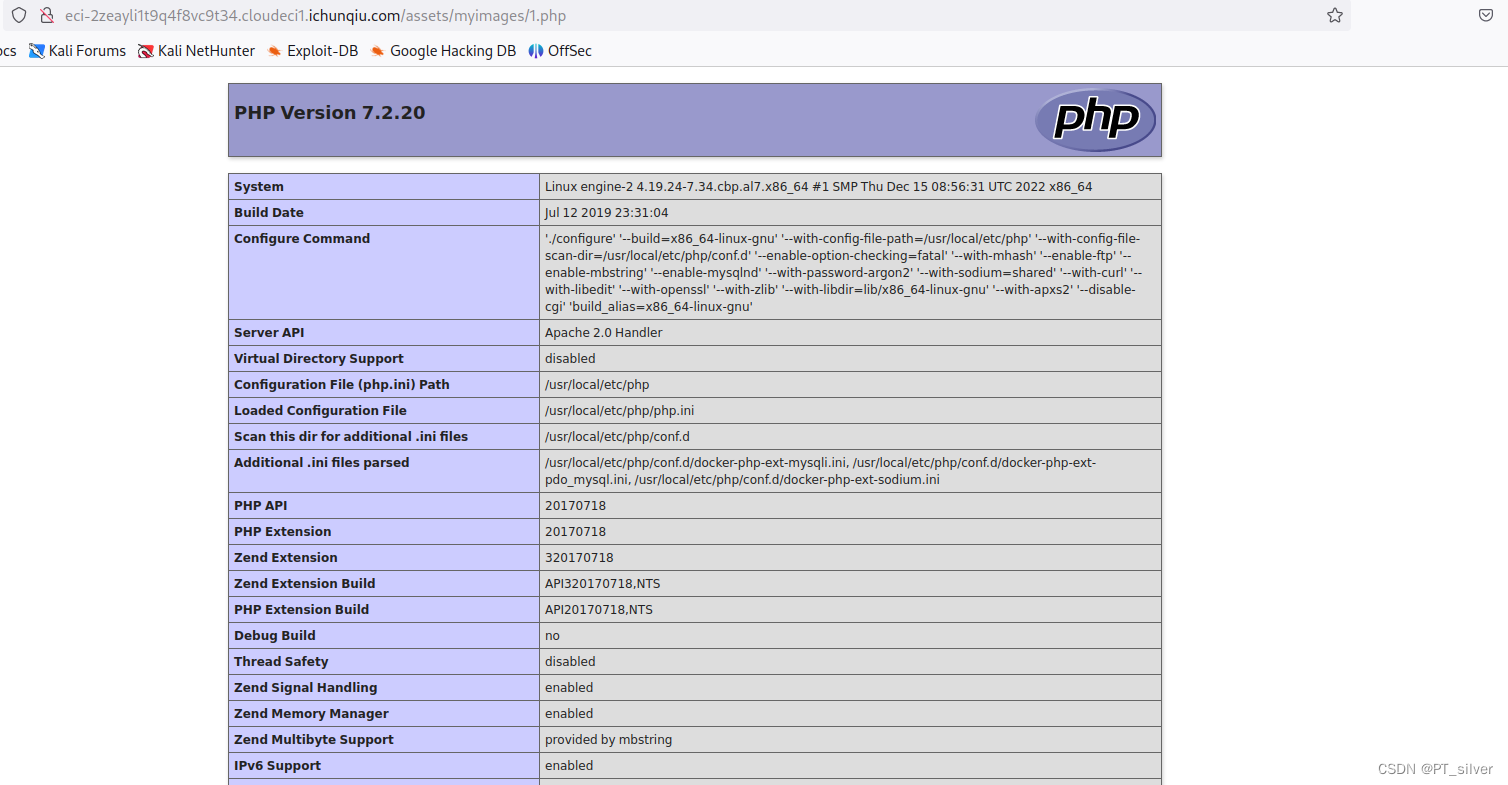1508x785 pixels.
Task: Select the Debug Build label
Action: tap(275, 636)
